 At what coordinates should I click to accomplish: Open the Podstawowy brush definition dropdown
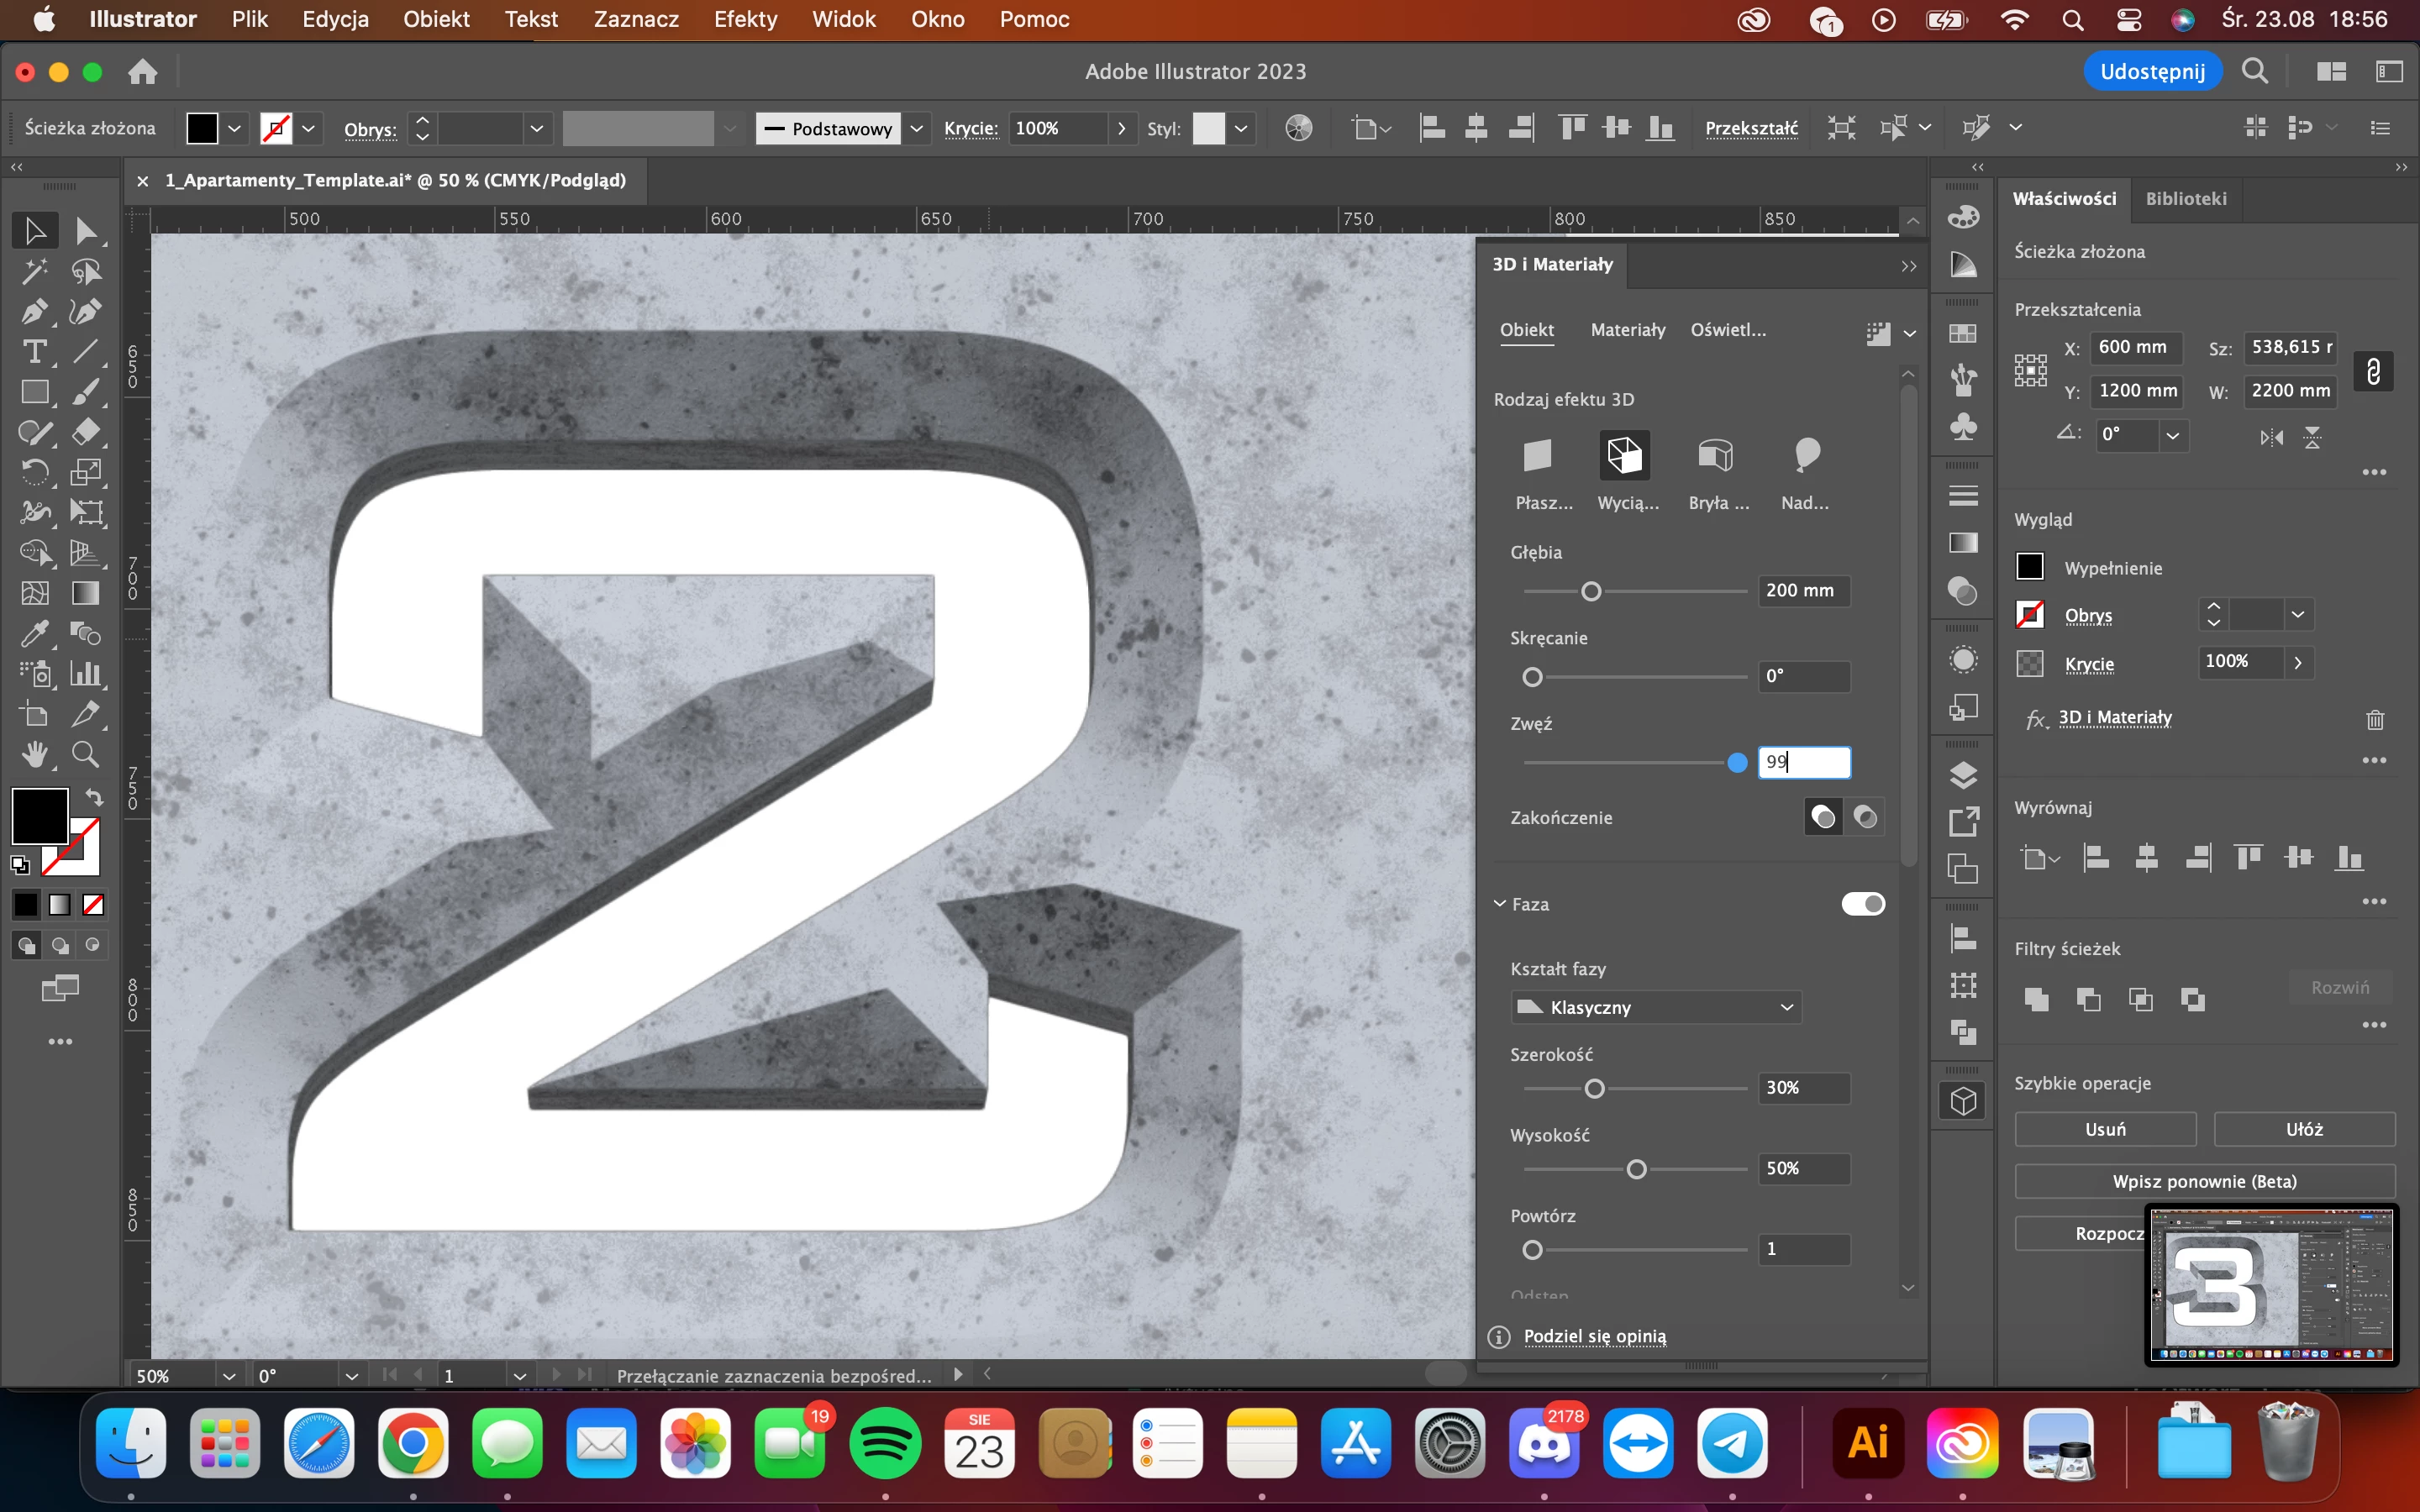click(x=916, y=128)
